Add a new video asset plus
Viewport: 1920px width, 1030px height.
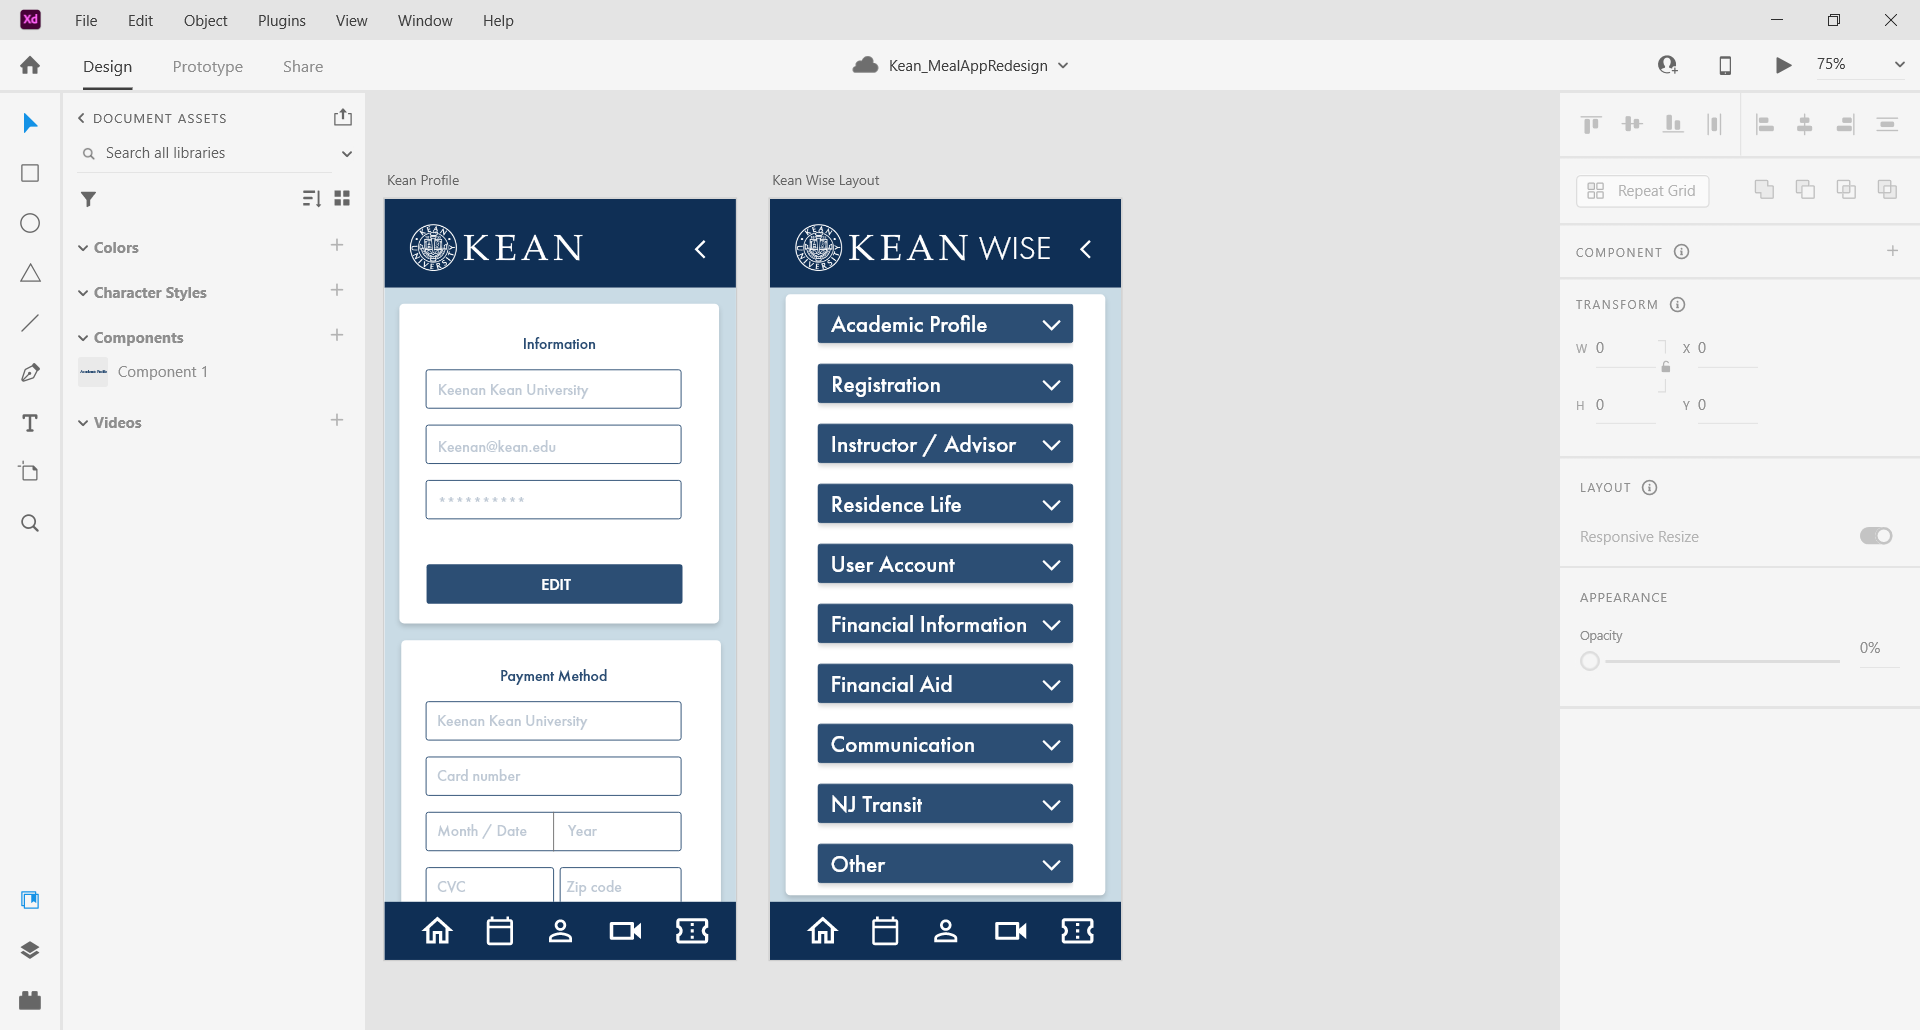[337, 420]
